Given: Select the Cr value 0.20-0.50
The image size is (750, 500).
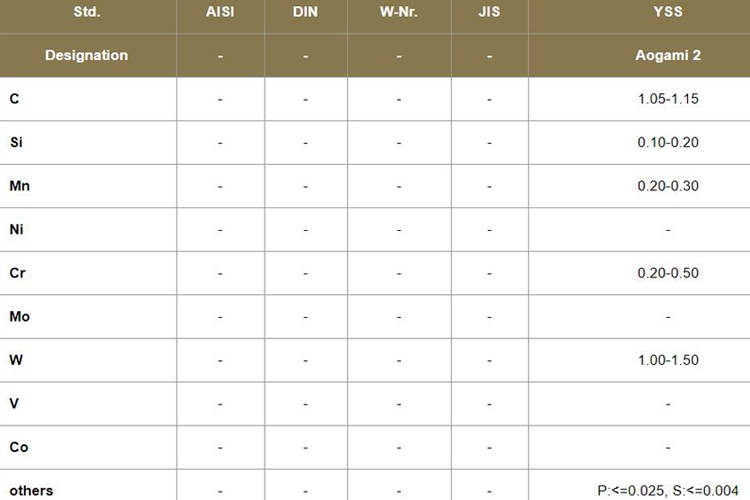Looking at the screenshot, I should point(668,273).
